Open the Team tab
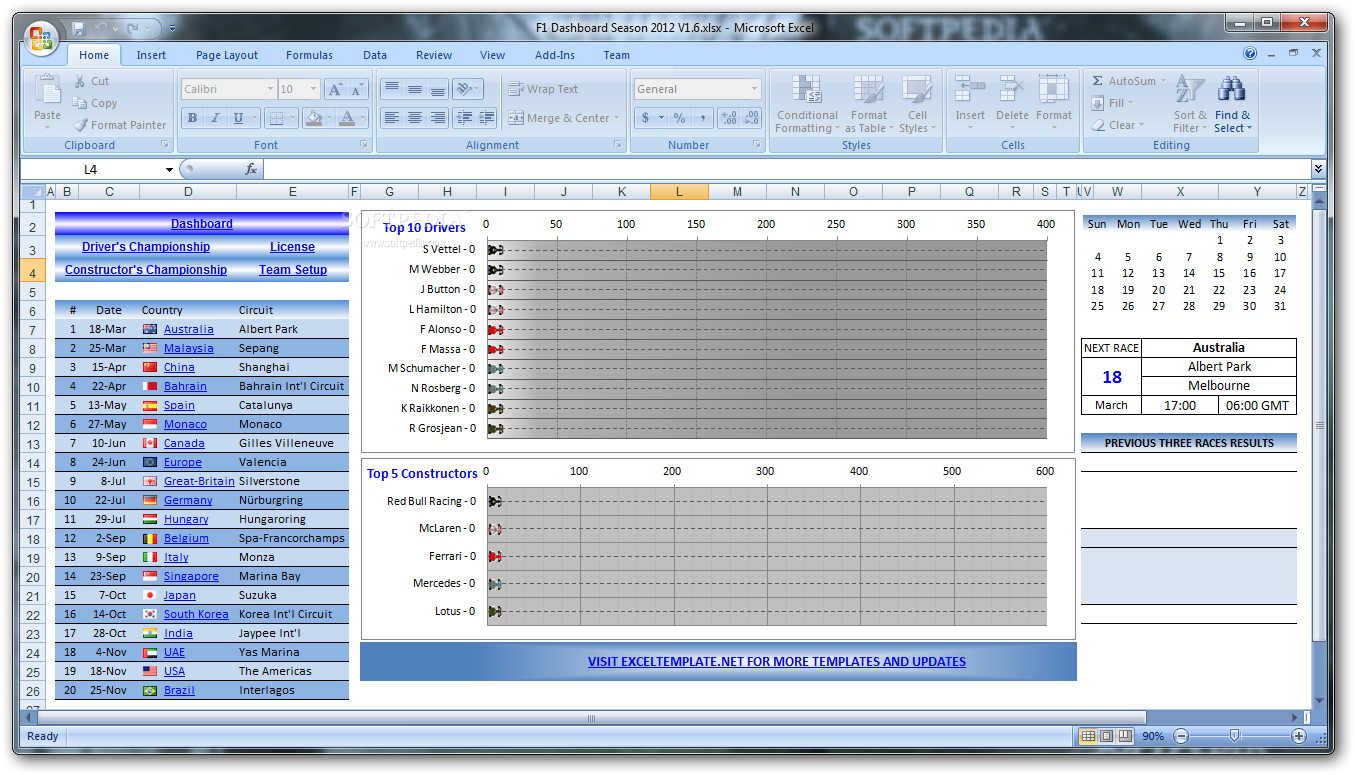Screen dimensions: 1355x775 [617, 55]
